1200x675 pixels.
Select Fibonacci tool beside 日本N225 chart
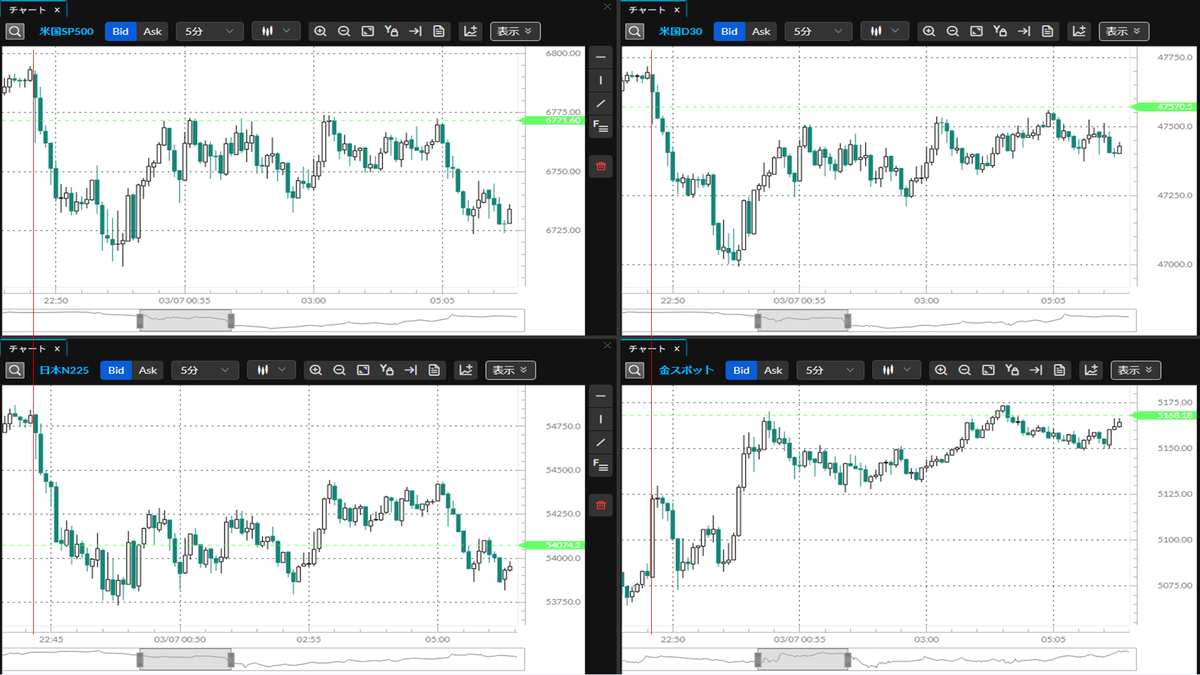[x=601, y=464]
